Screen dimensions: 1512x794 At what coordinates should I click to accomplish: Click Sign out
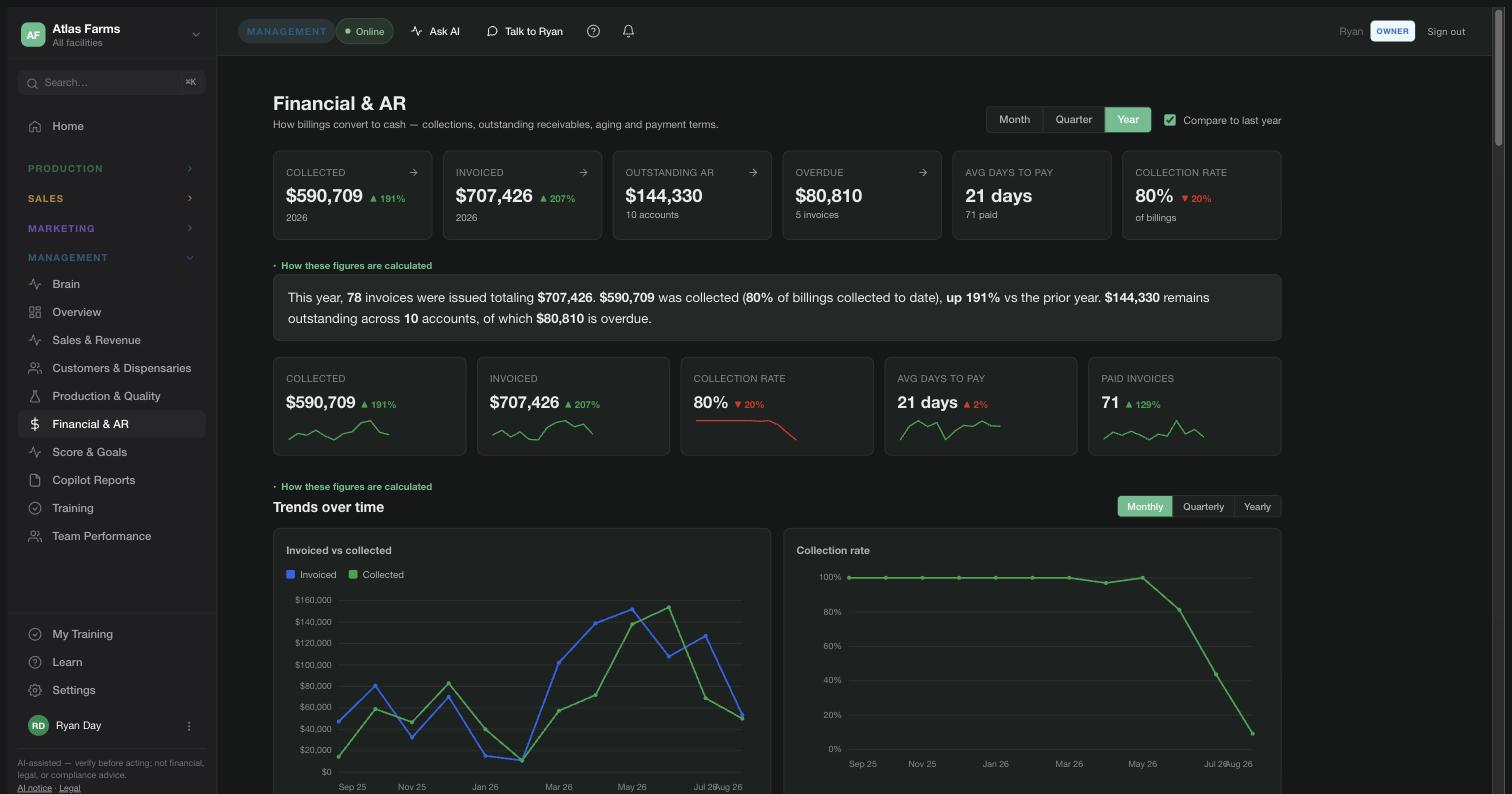click(1446, 31)
